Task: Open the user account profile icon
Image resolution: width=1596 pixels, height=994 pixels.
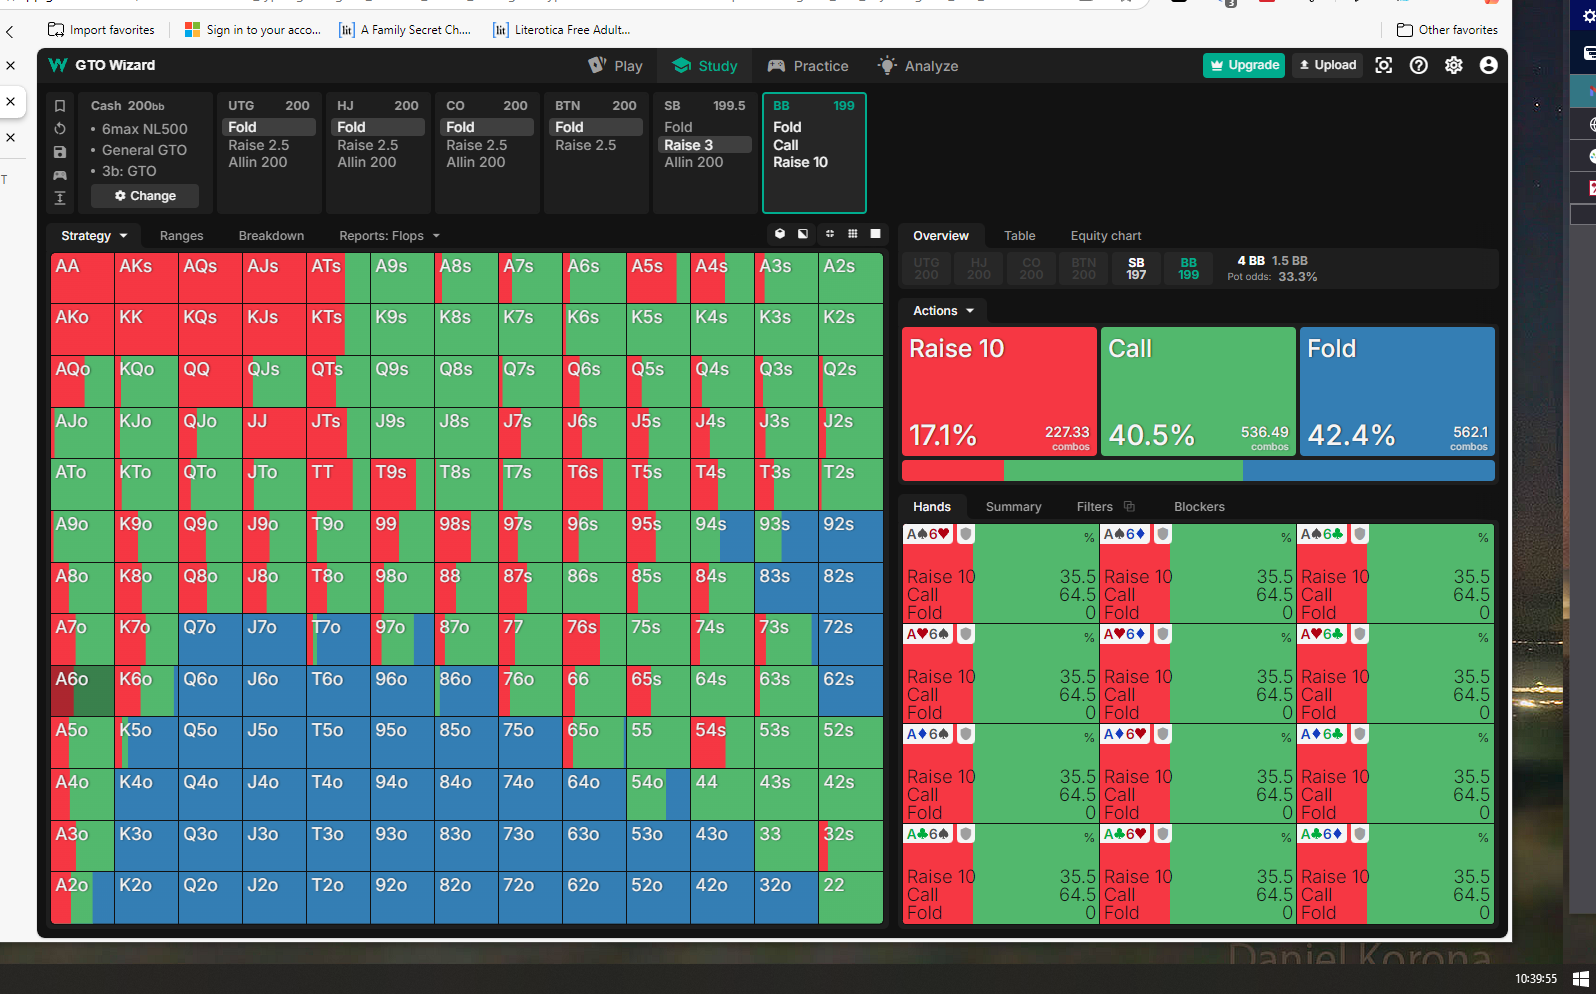Action: [x=1489, y=65]
